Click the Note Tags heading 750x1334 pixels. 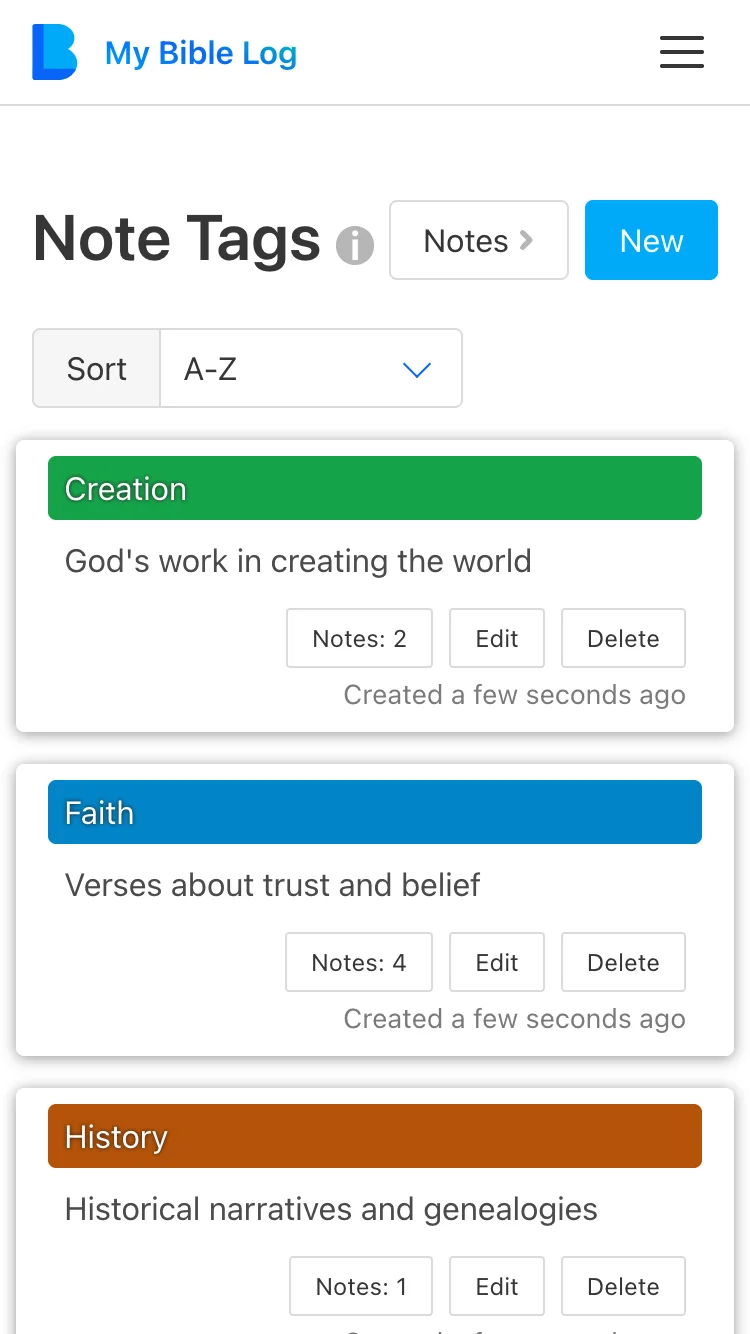pyautogui.click(x=176, y=240)
